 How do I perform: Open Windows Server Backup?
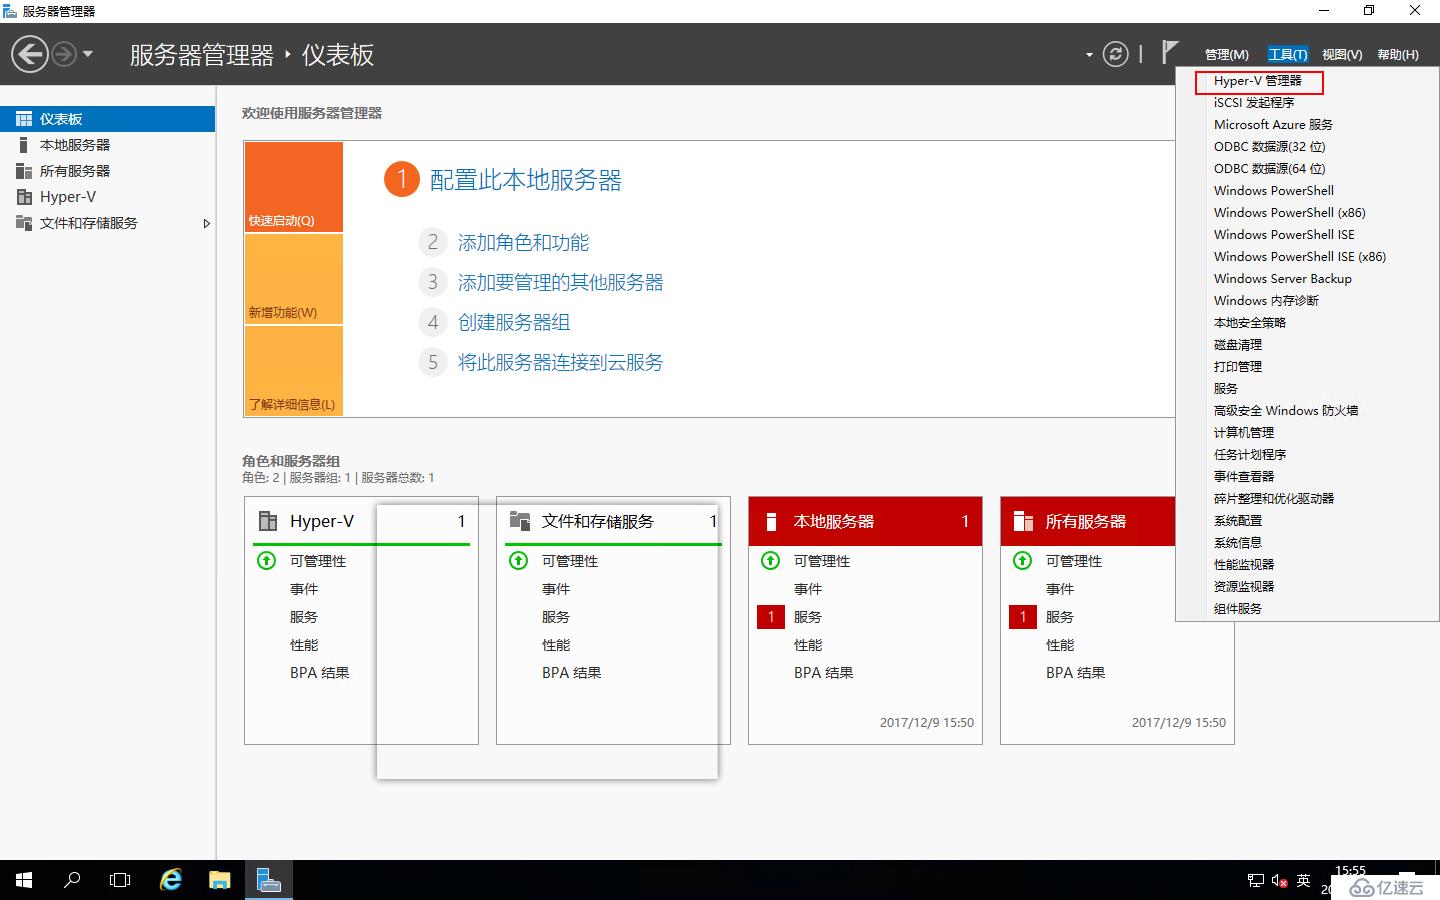(1283, 279)
